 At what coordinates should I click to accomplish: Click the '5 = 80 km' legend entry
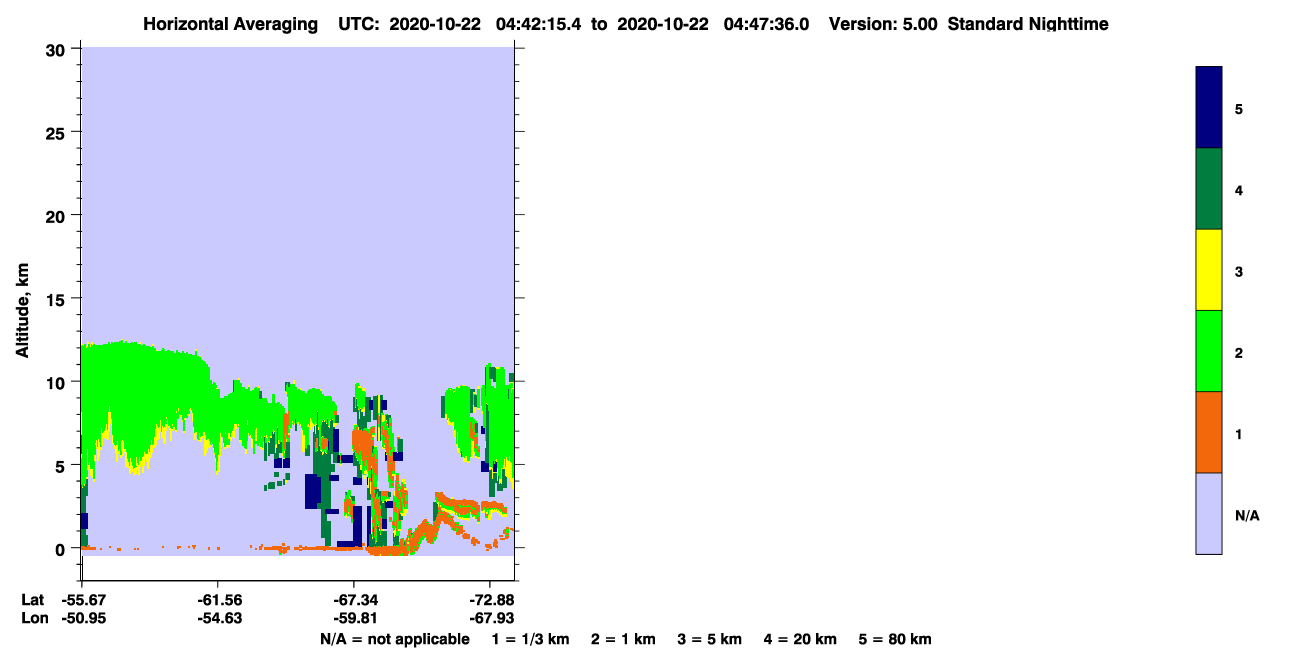(x=896, y=639)
